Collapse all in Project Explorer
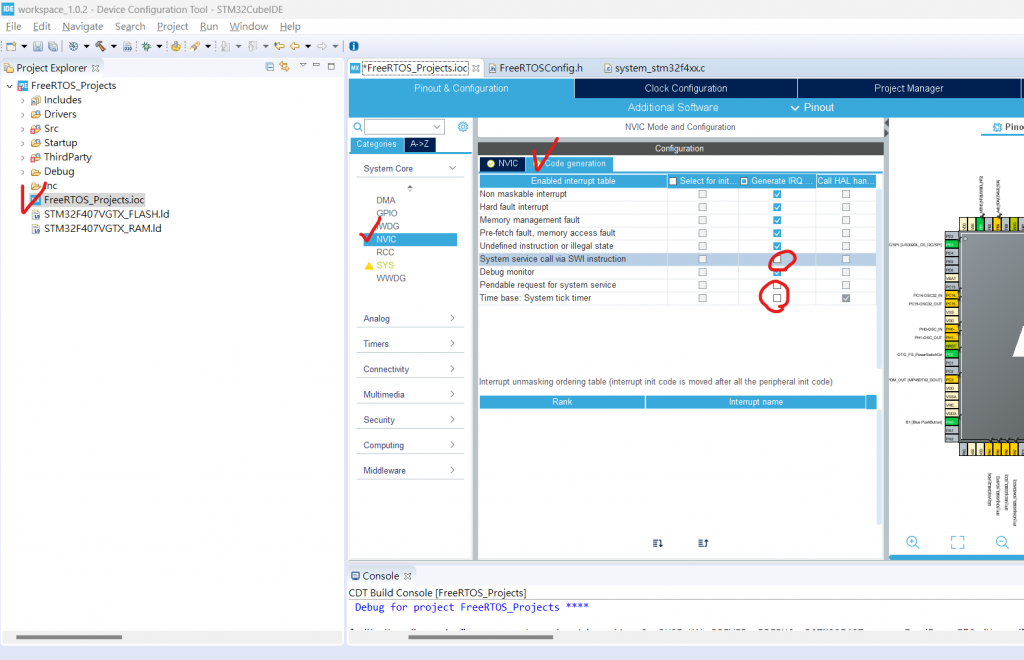 [x=270, y=67]
